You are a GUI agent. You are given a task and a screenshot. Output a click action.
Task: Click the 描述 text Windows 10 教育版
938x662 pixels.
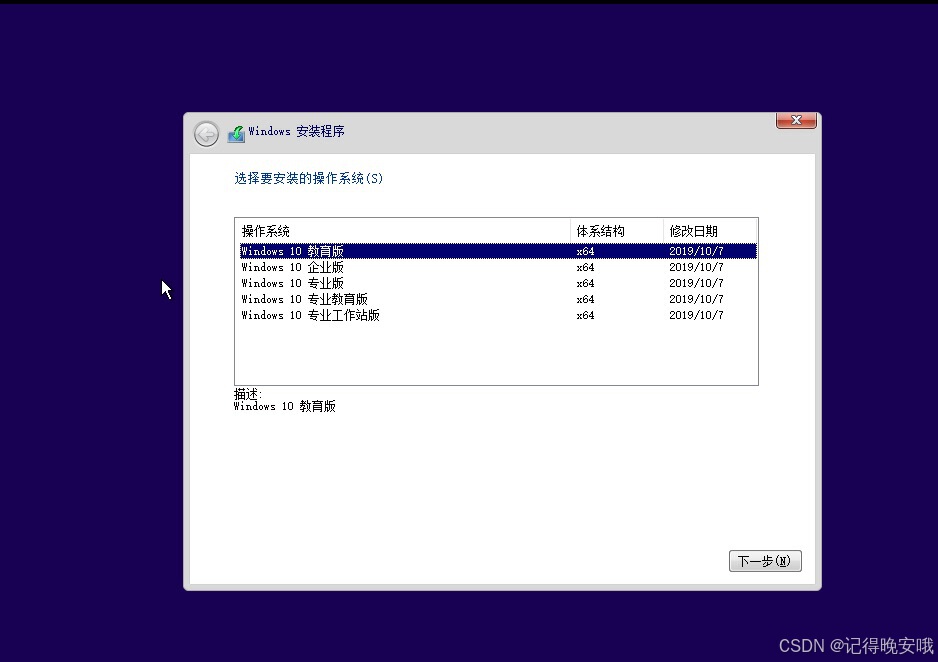(285, 407)
